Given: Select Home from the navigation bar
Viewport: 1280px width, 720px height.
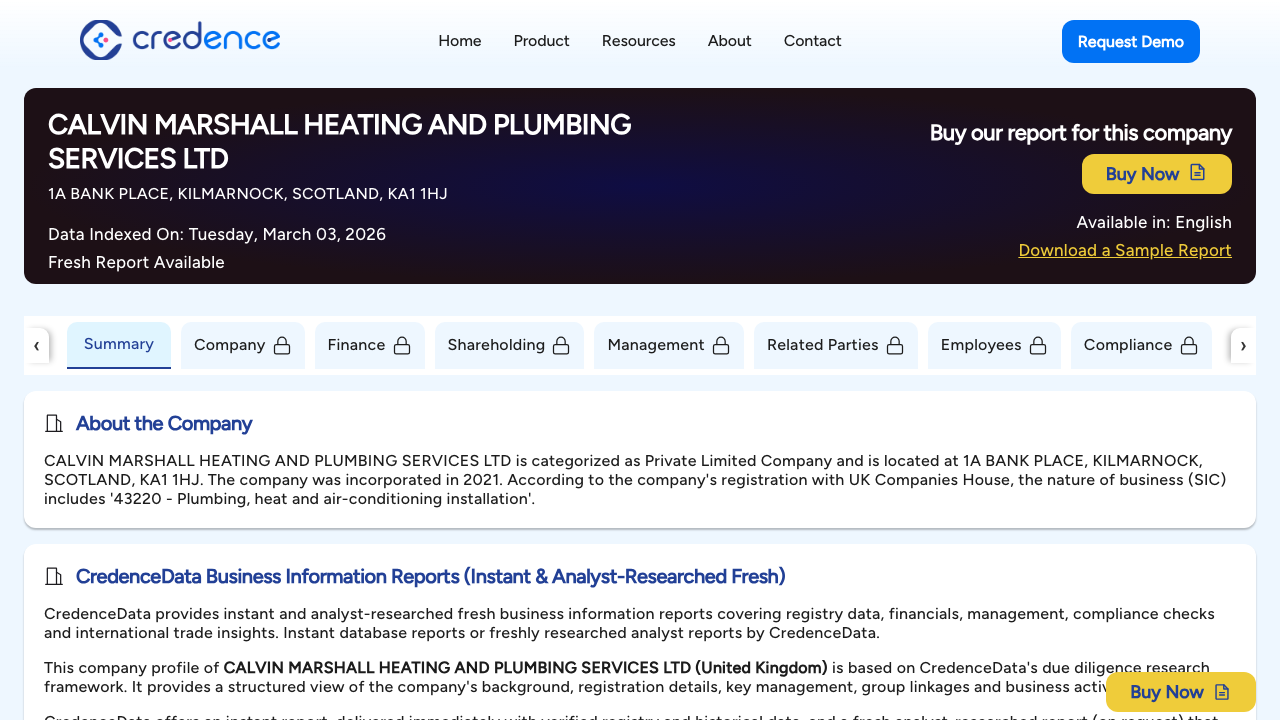Looking at the screenshot, I should tap(459, 41).
